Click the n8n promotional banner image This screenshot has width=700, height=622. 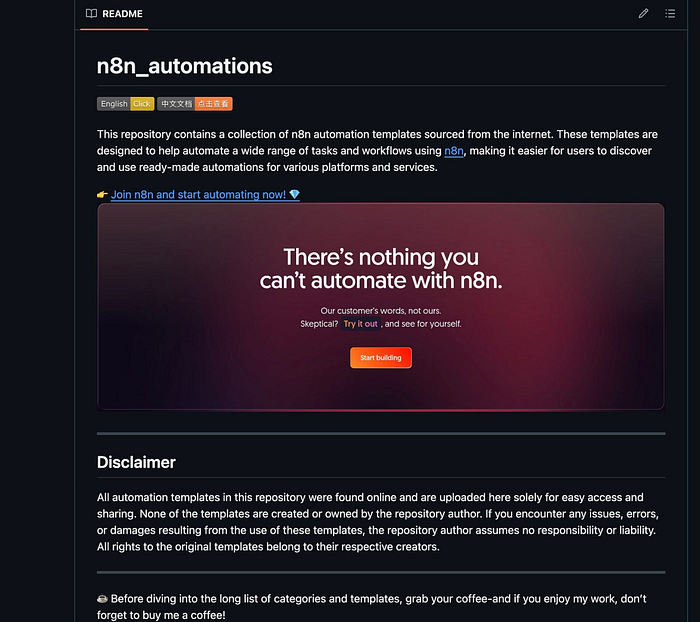point(381,306)
